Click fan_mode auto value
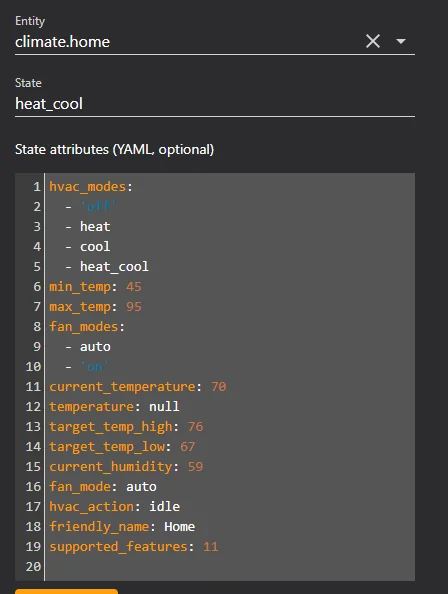The width and height of the screenshot is (448, 594). pyautogui.click(x=141, y=486)
